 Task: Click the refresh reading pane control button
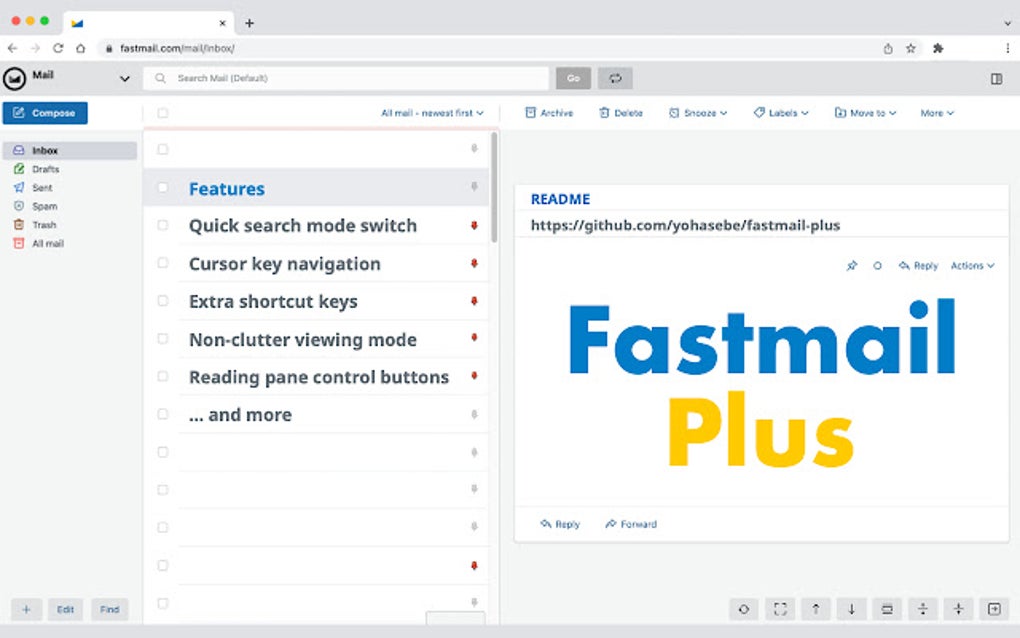[744, 609]
